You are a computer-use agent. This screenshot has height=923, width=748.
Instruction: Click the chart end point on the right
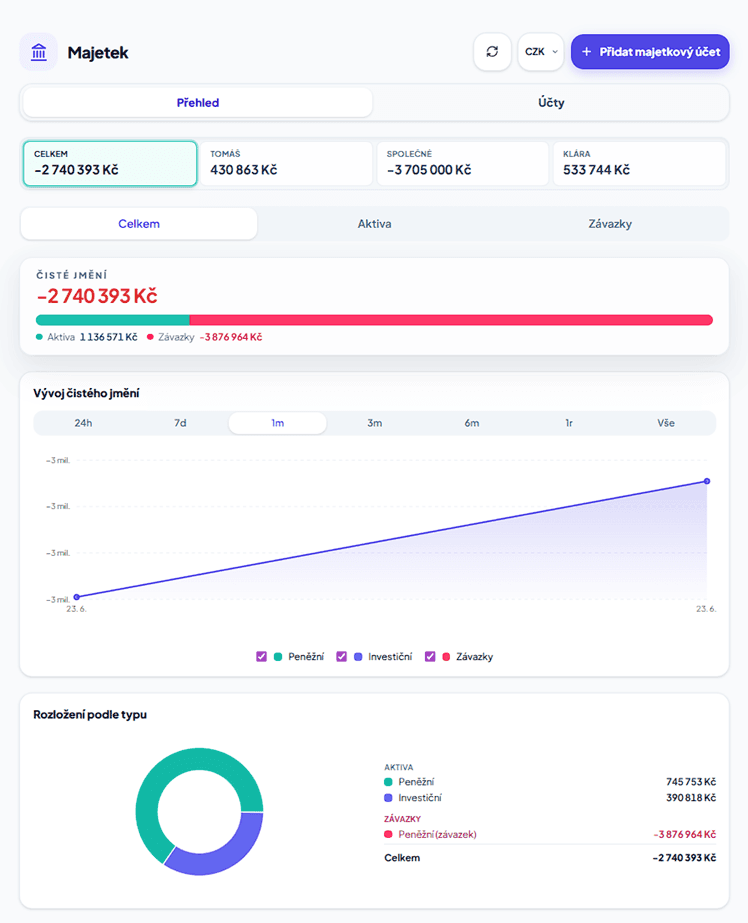707,481
